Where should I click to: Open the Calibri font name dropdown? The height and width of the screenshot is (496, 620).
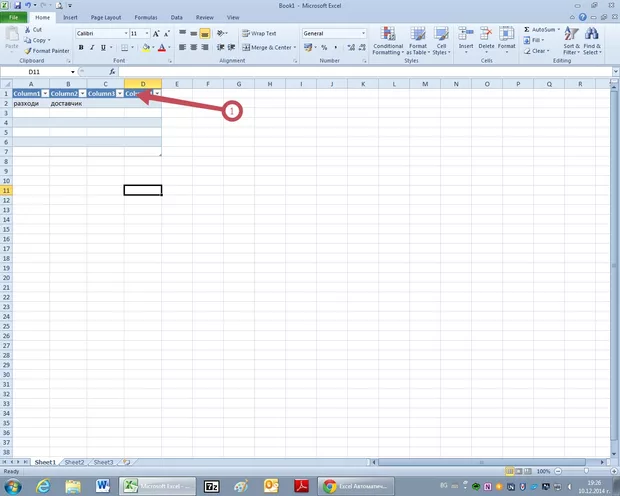pyautogui.click(x=126, y=34)
